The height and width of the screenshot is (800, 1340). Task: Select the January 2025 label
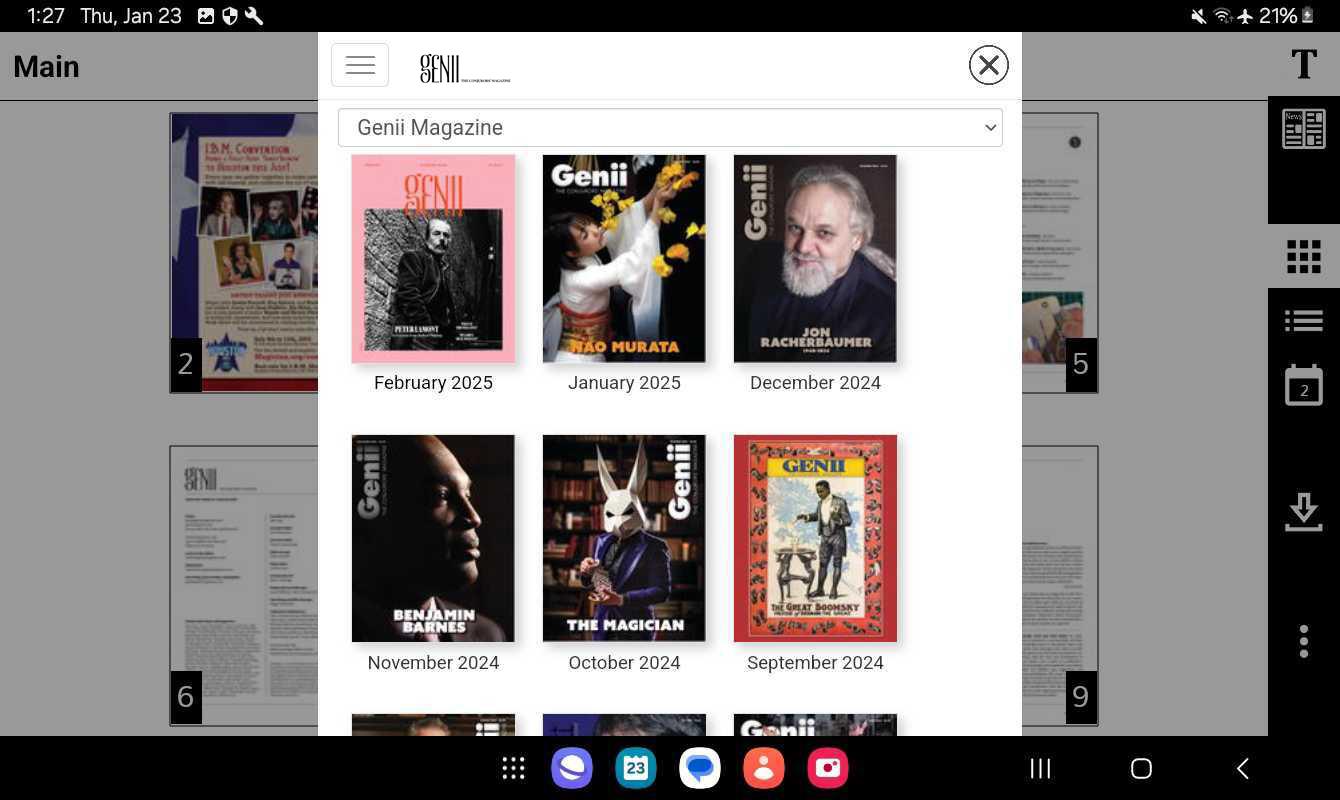point(624,383)
